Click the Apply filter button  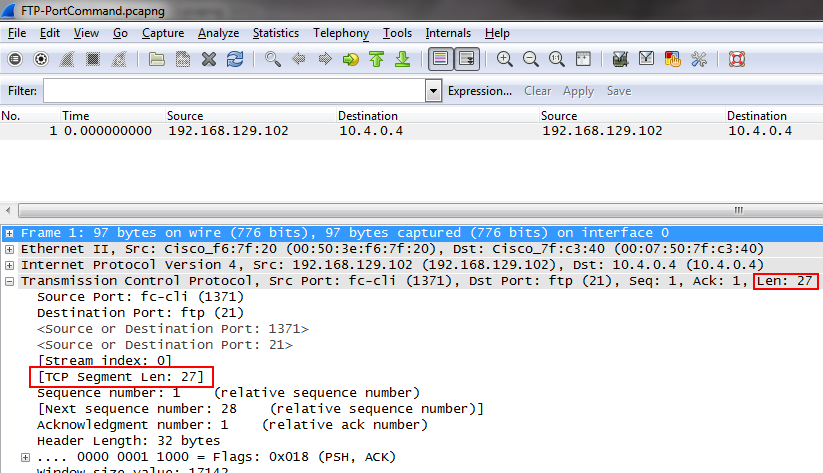[578, 91]
